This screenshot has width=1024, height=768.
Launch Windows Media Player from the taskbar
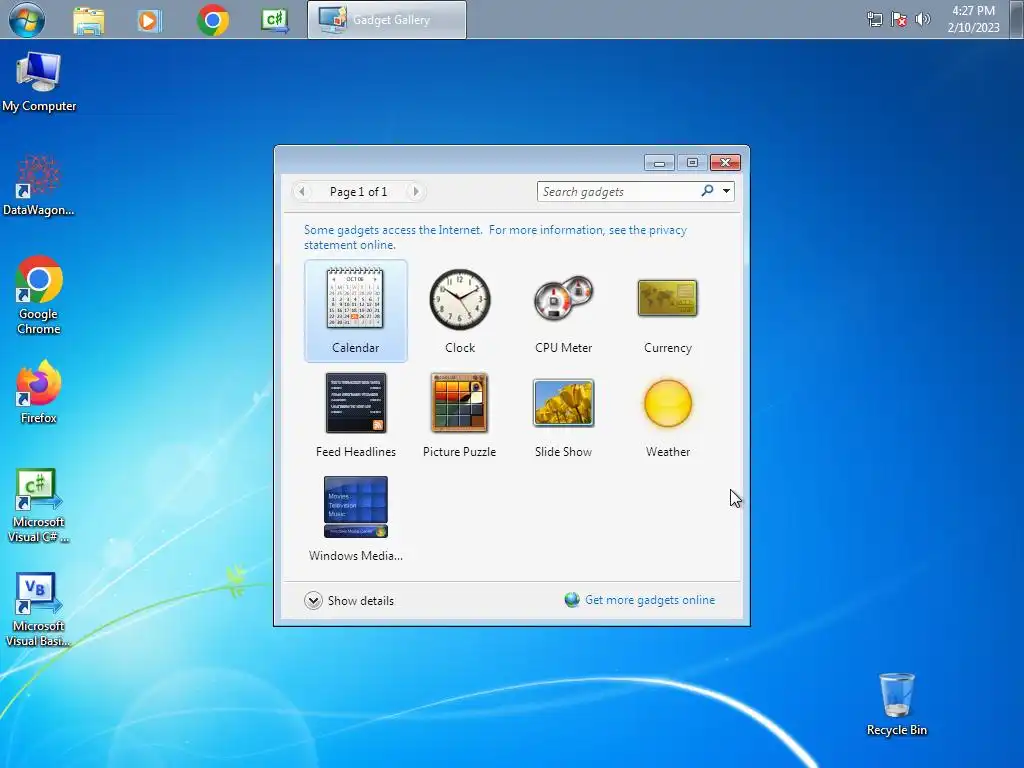[x=150, y=20]
